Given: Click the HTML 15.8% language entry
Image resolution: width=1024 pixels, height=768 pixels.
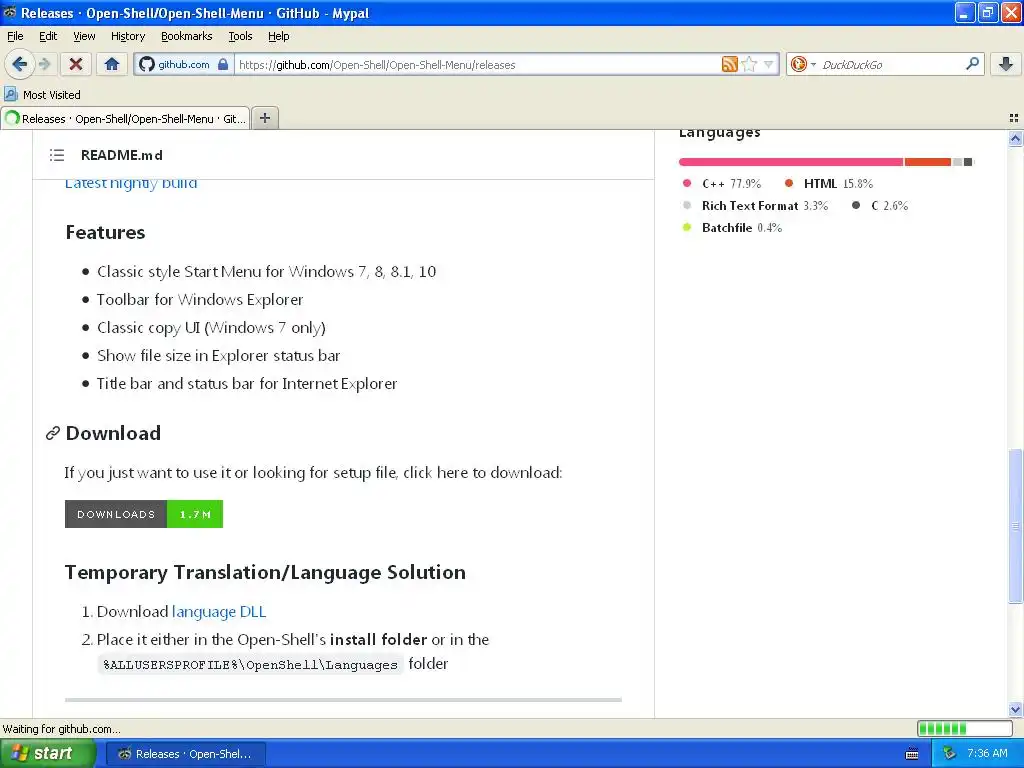Looking at the screenshot, I should click(x=829, y=184).
